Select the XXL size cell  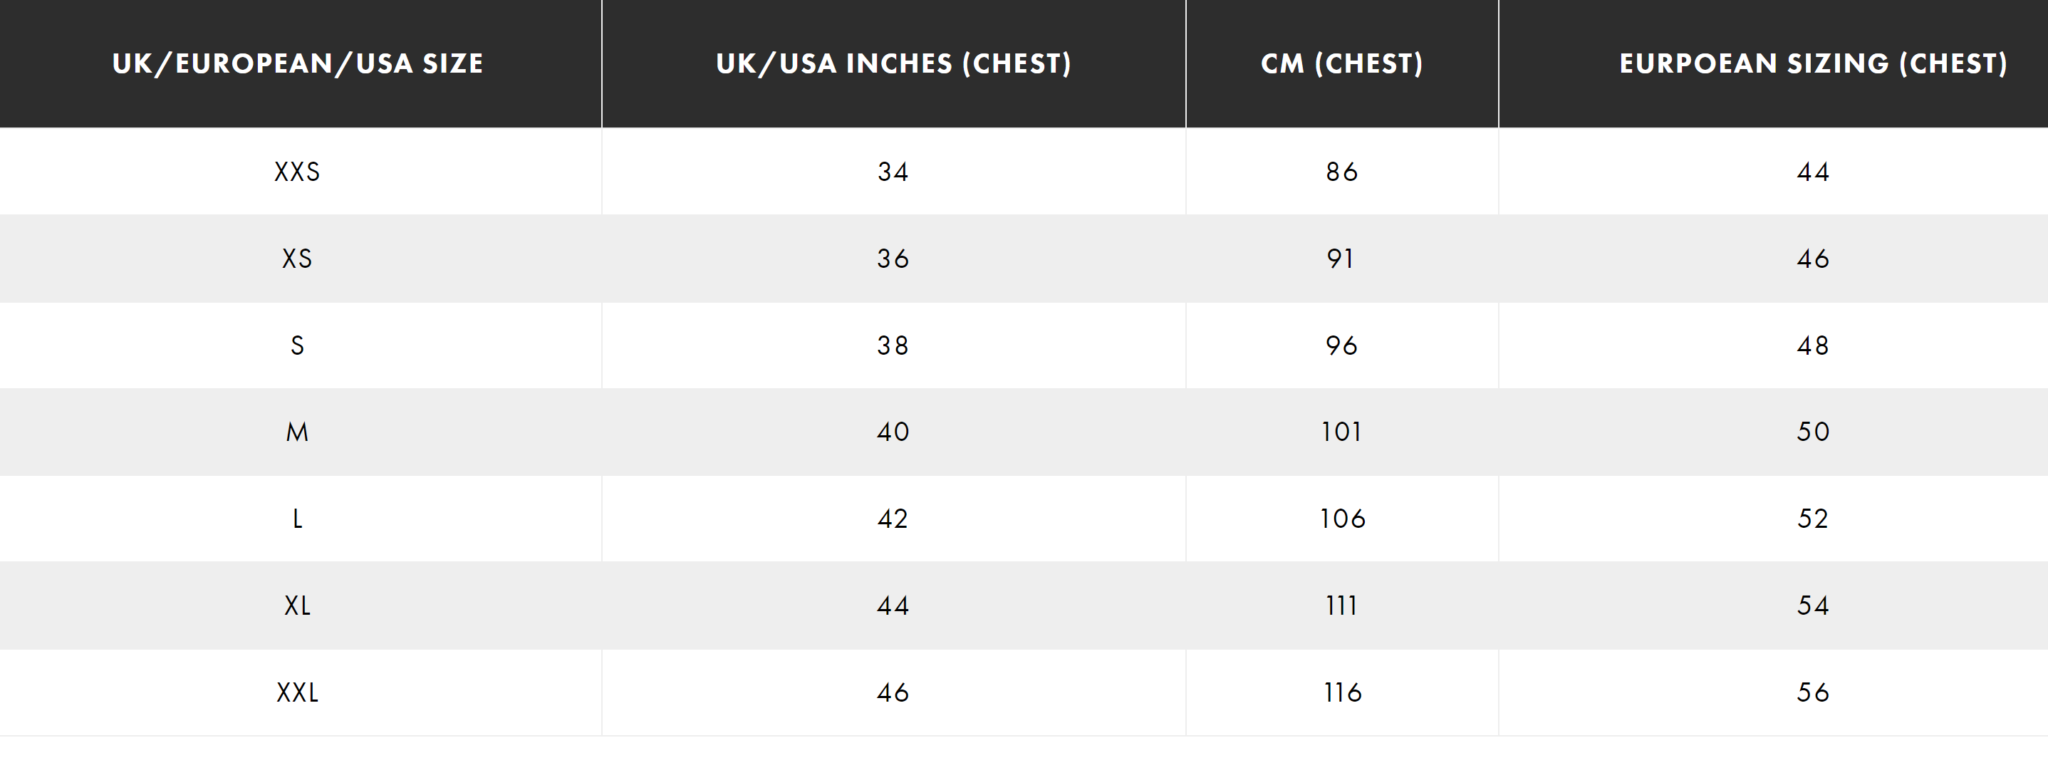[298, 693]
